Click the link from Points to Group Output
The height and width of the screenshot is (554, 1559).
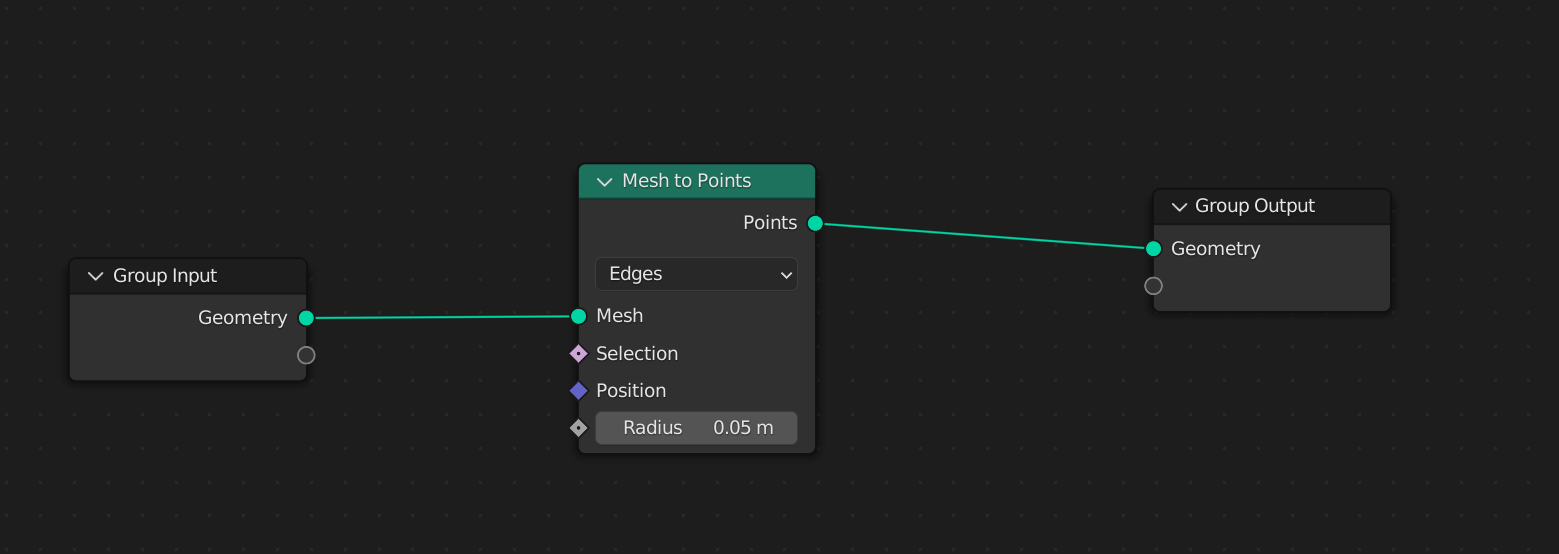[x=985, y=236]
